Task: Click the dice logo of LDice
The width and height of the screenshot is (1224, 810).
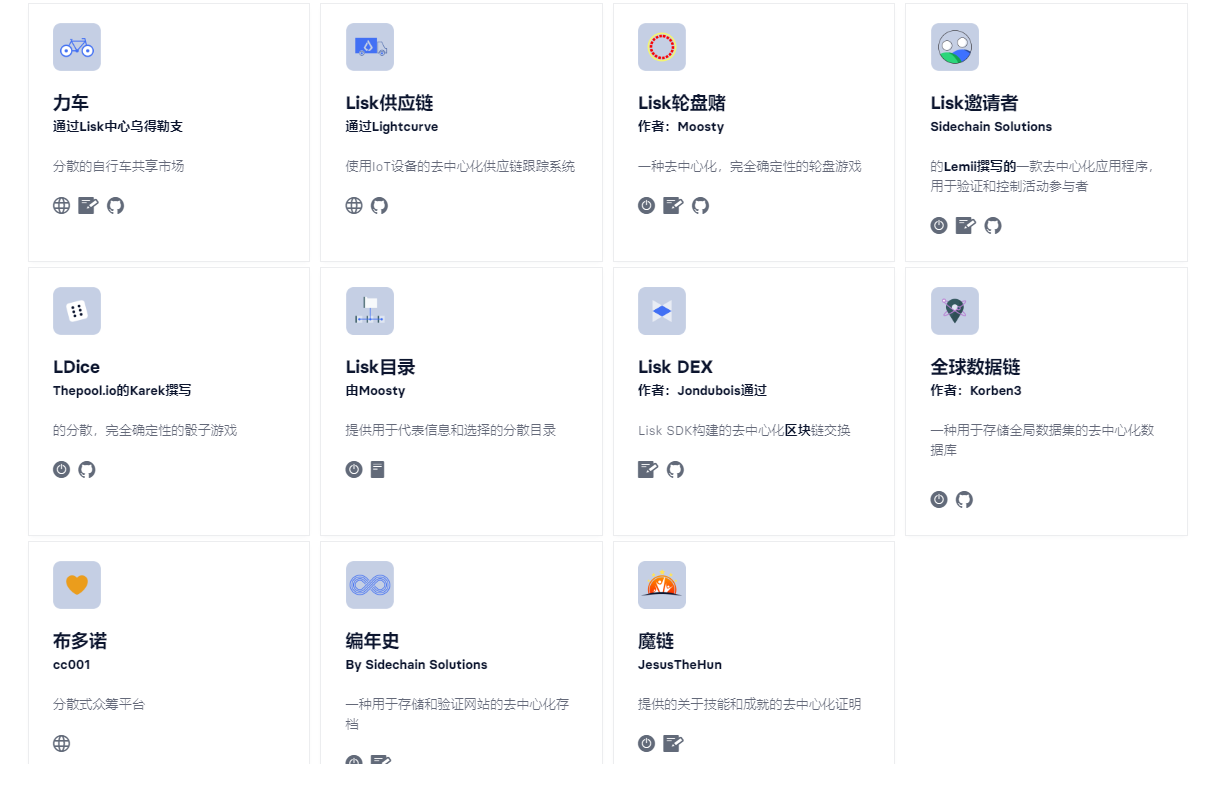Action: (x=77, y=311)
